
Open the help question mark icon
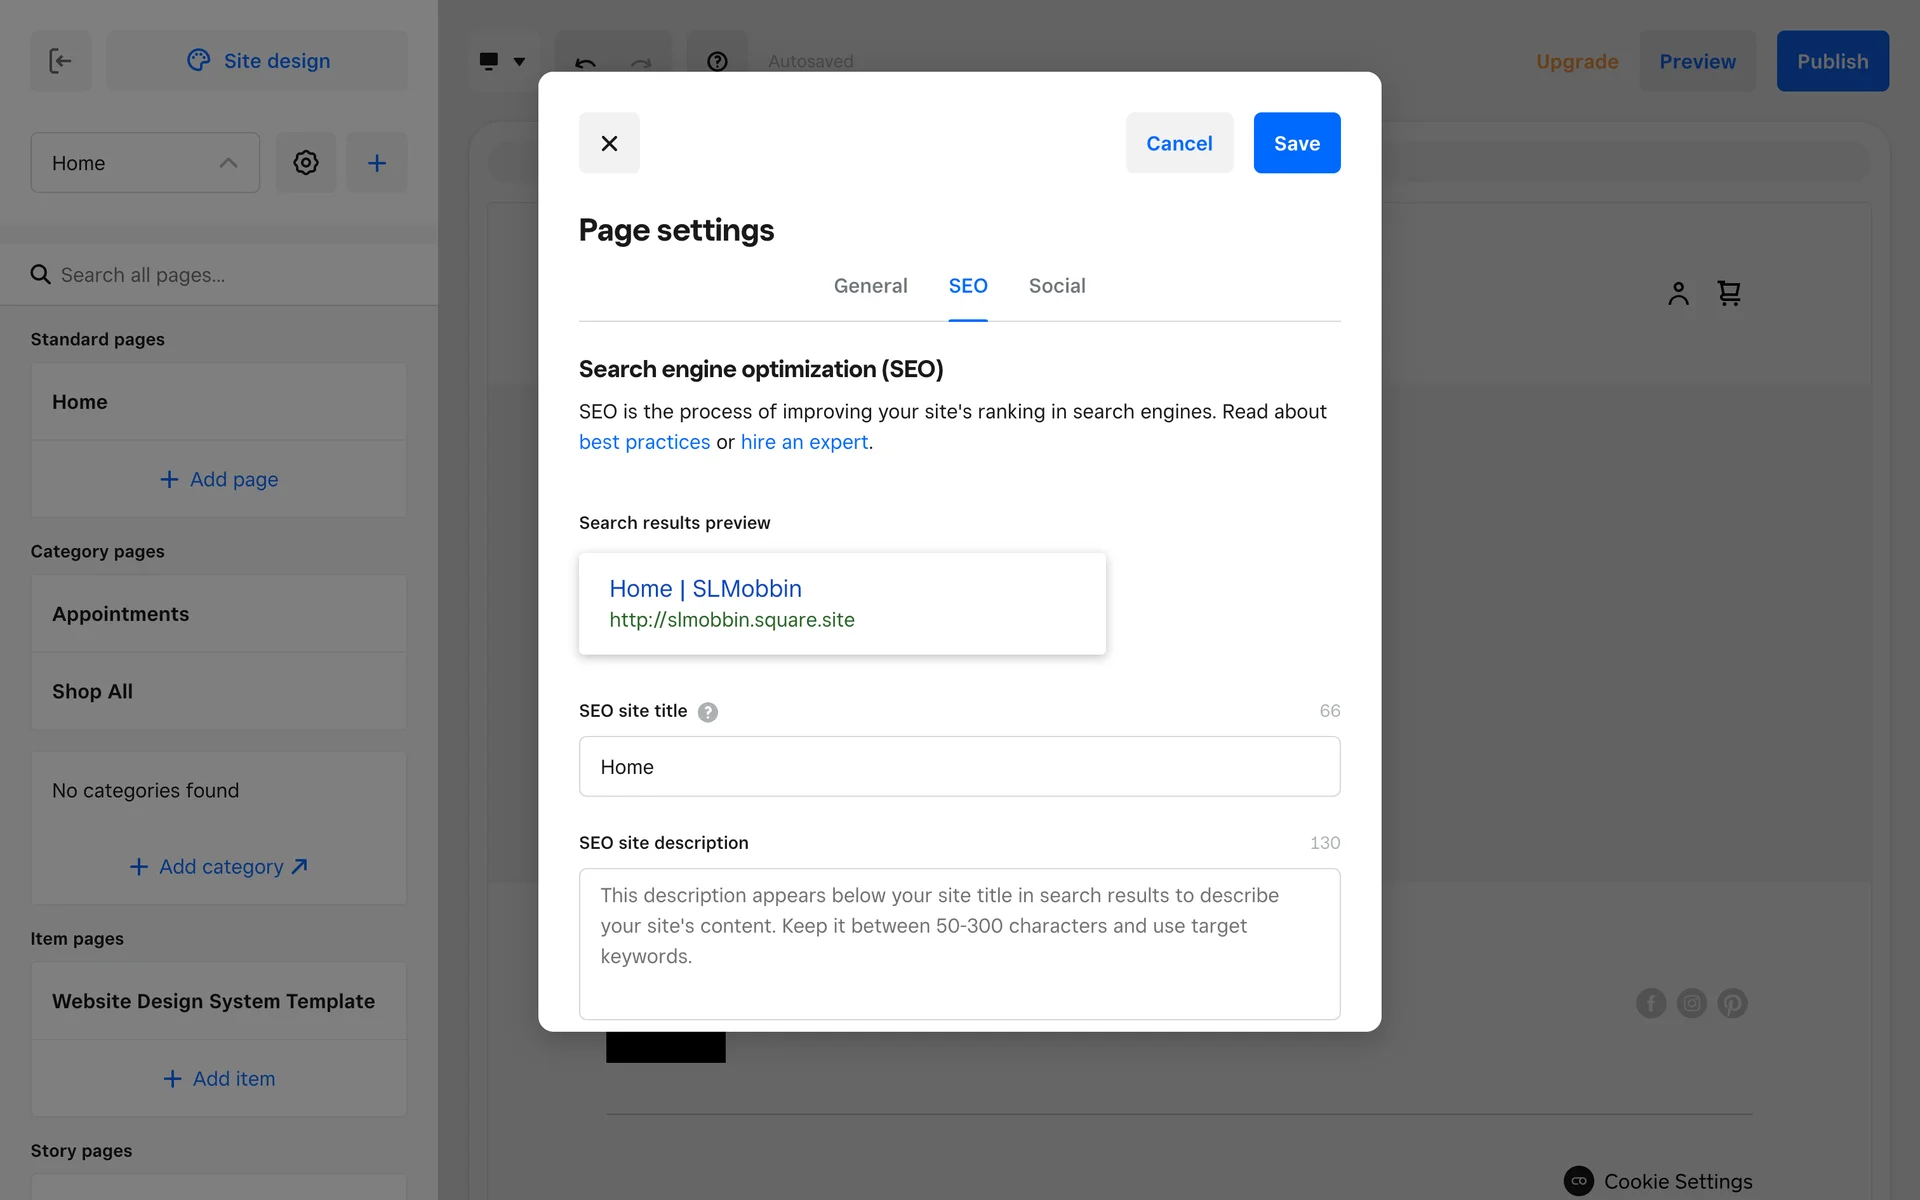point(717,61)
